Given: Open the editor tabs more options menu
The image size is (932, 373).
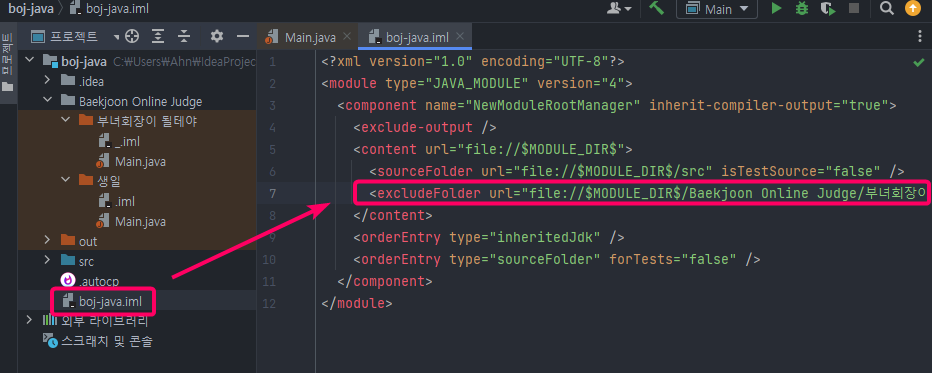Looking at the screenshot, I should pos(920,37).
